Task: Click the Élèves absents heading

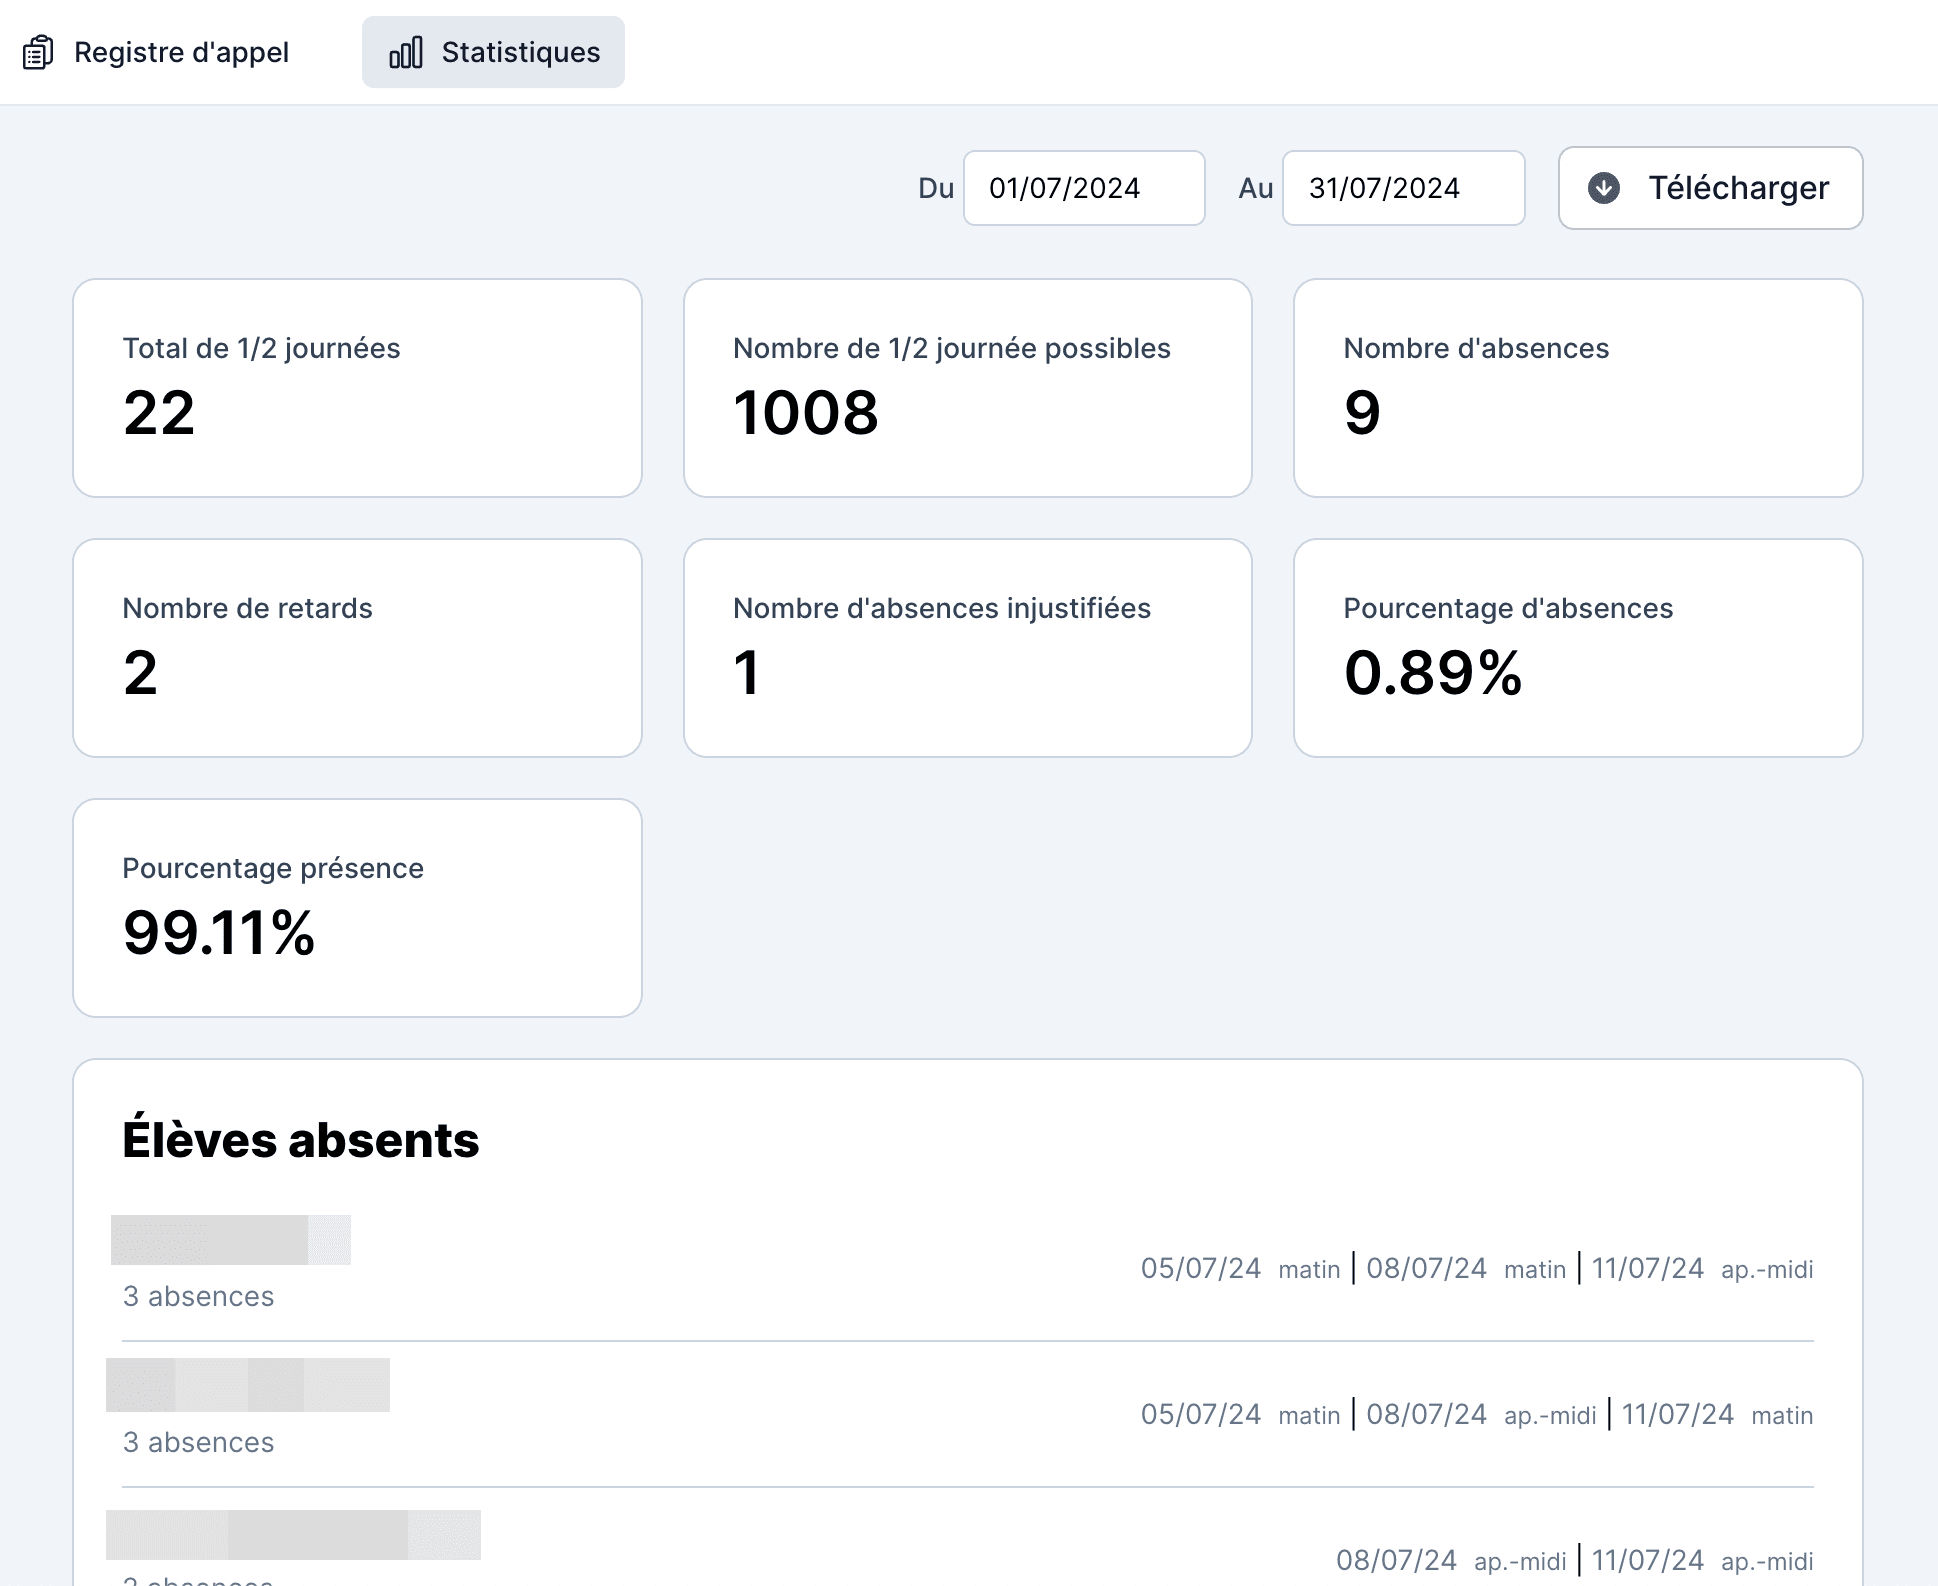Action: (x=300, y=1140)
